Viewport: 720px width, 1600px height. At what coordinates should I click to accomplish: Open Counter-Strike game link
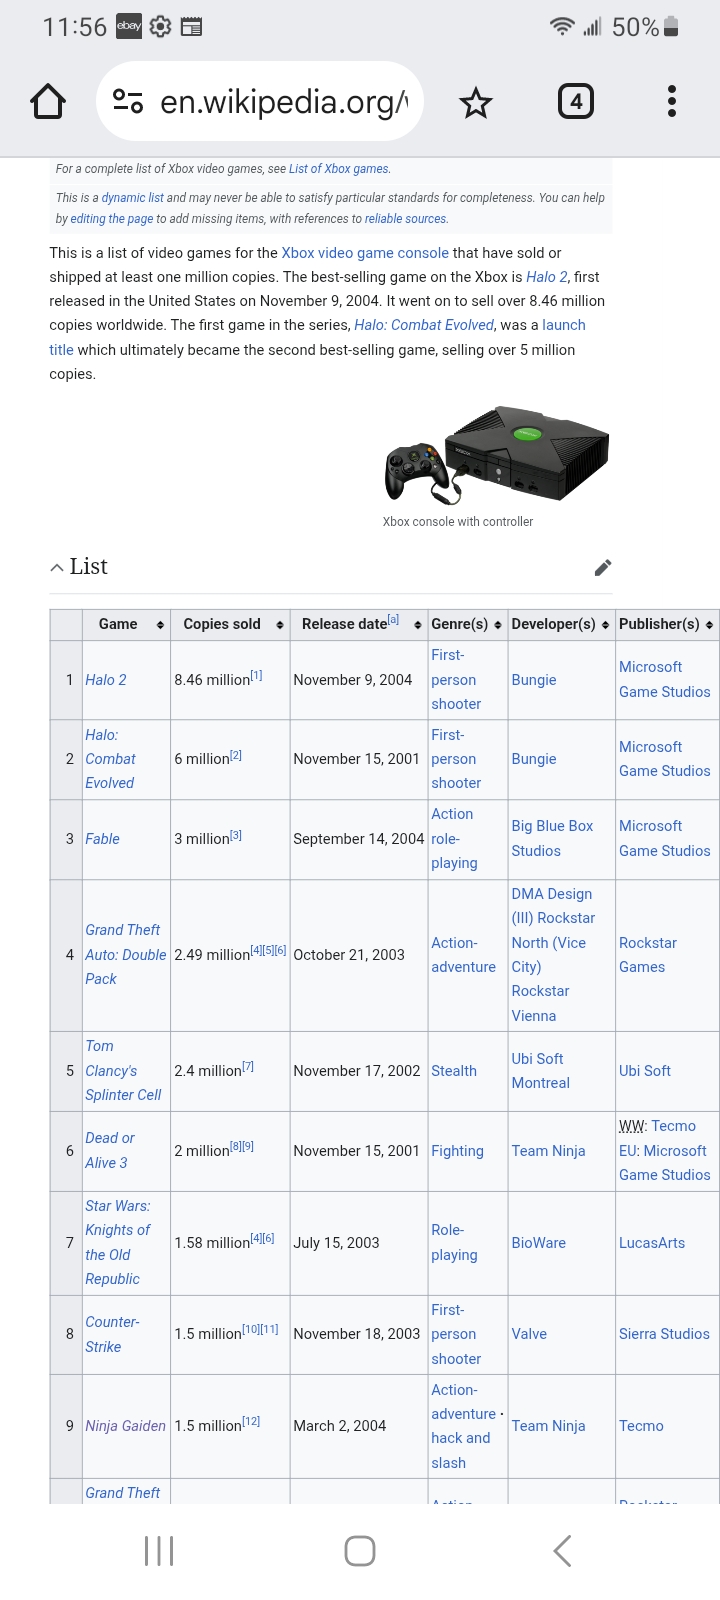[x=112, y=1334]
